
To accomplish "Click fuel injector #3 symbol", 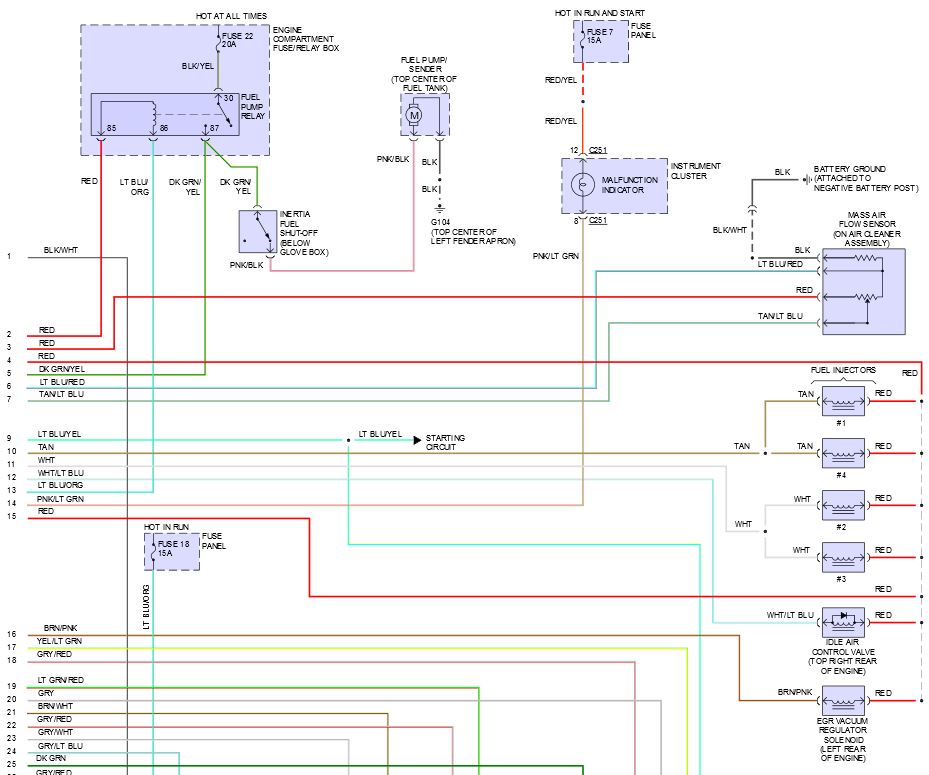I will click(x=842, y=557).
